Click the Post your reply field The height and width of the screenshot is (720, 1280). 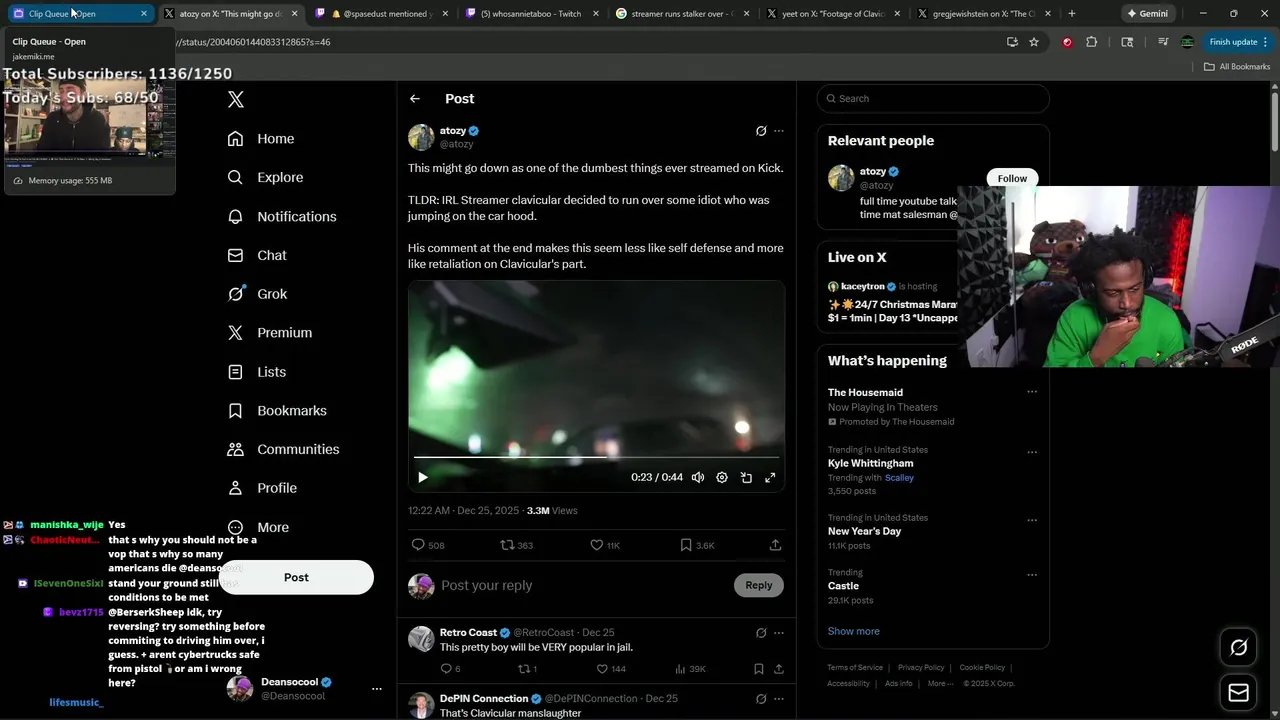click(x=585, y=586)
